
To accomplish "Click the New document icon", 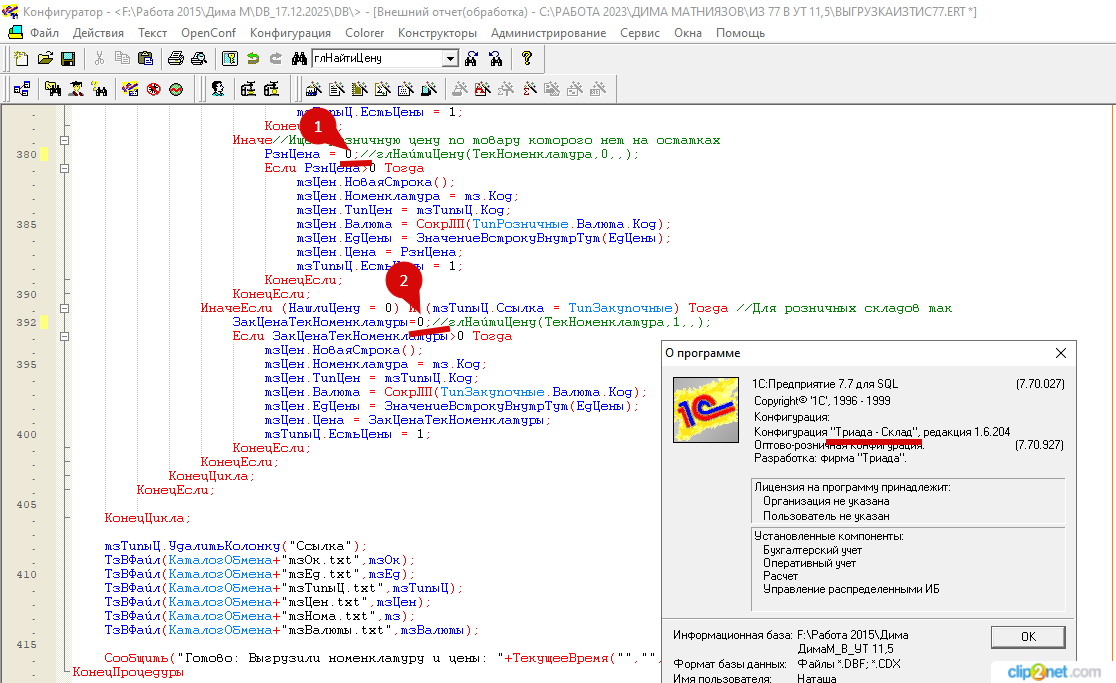I will (22, 59).
